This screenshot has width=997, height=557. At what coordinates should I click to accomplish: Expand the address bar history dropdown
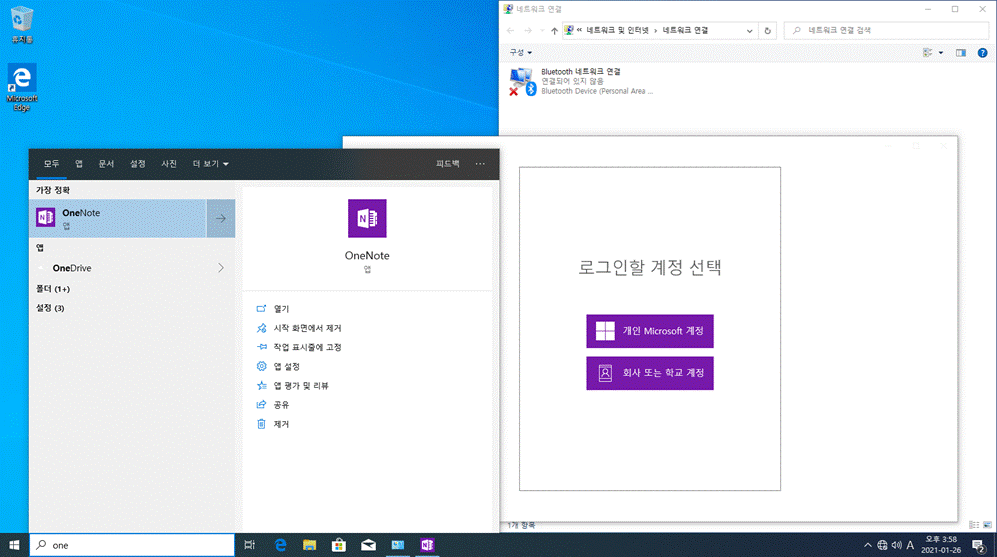click(x=750, y=31)
